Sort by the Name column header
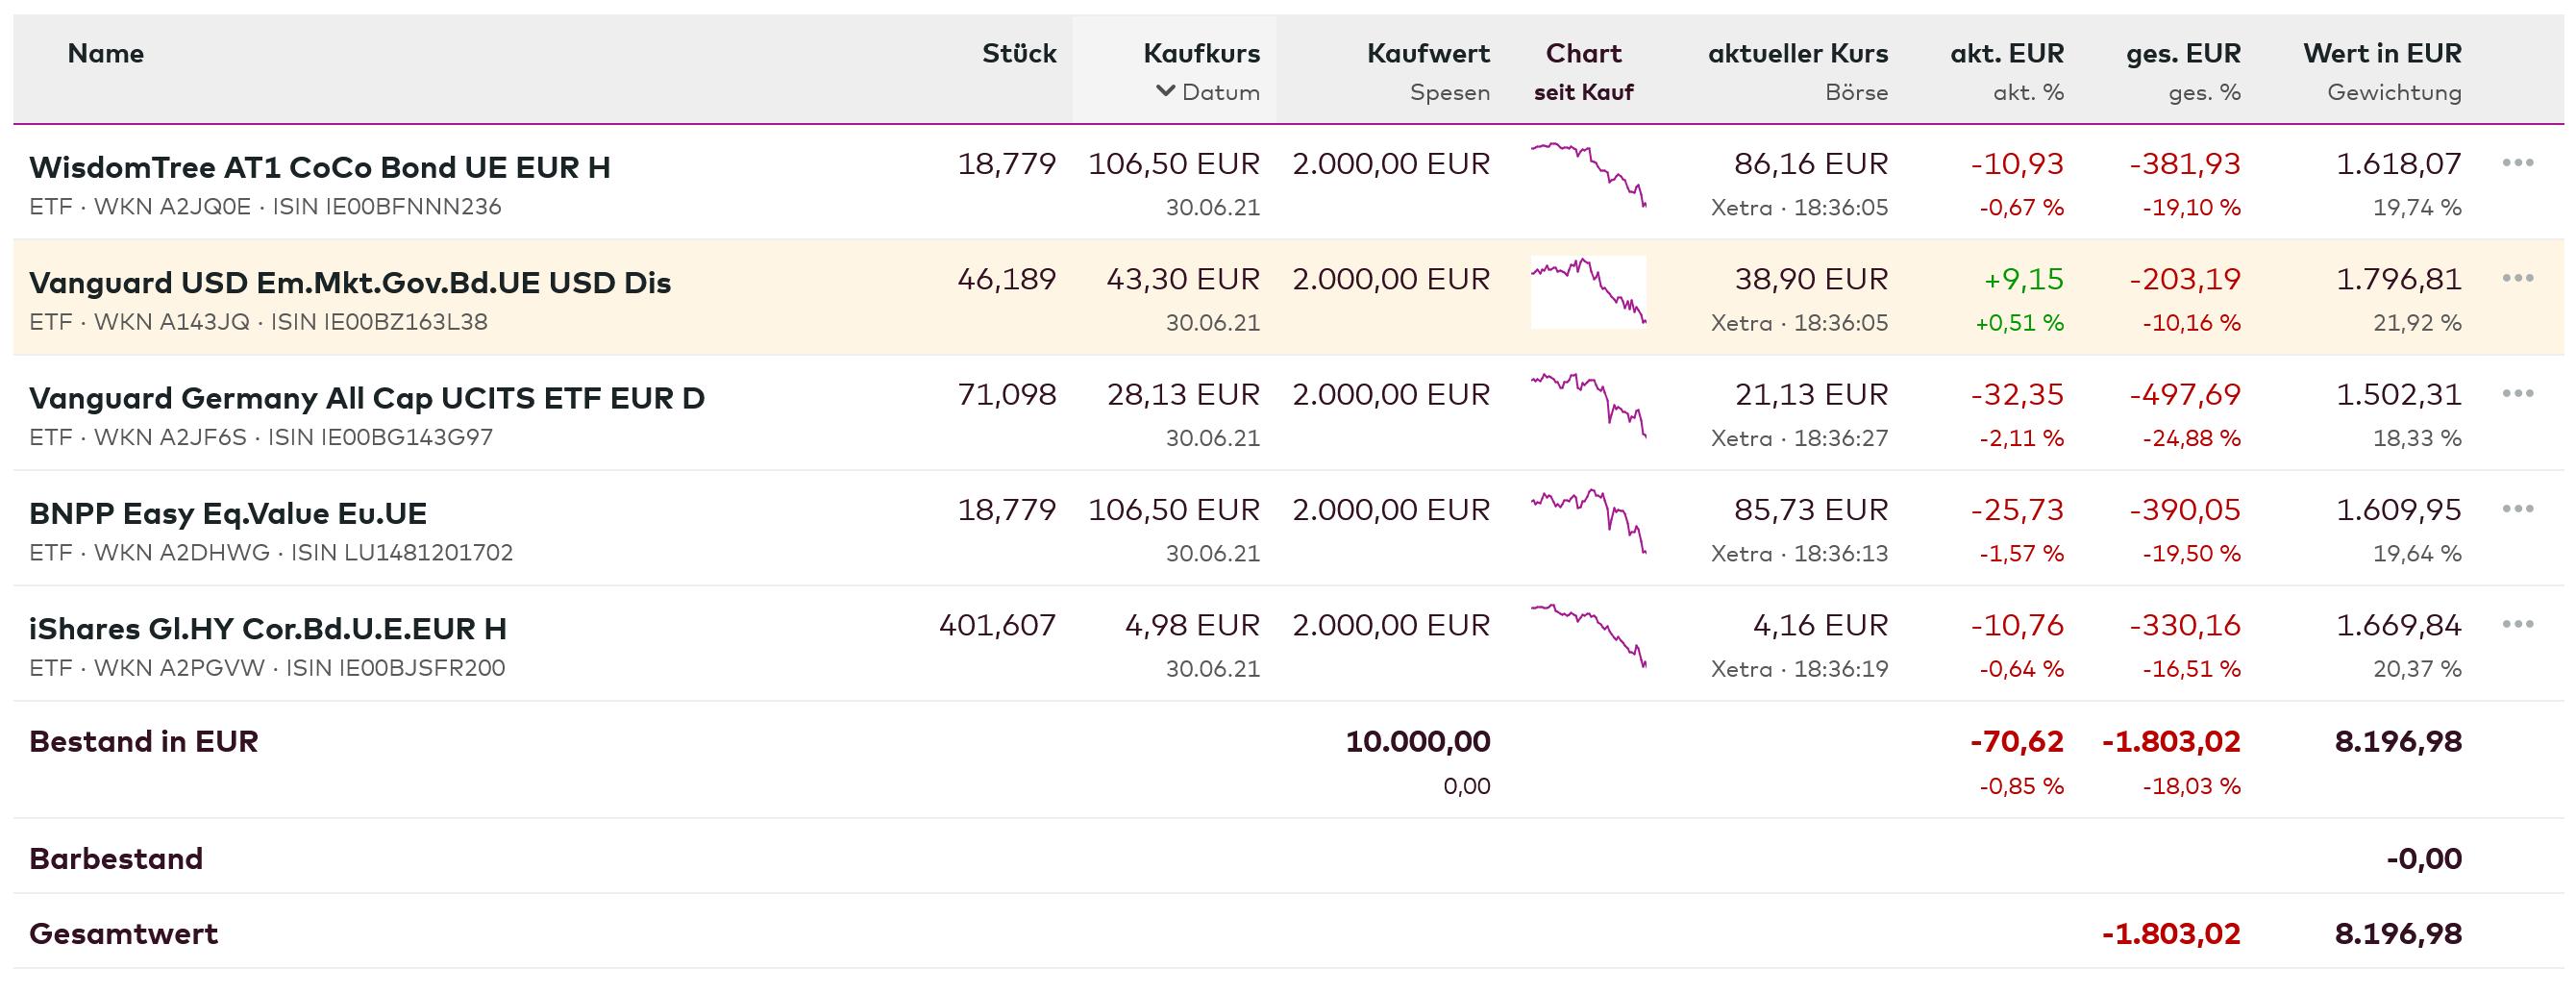 106,53
